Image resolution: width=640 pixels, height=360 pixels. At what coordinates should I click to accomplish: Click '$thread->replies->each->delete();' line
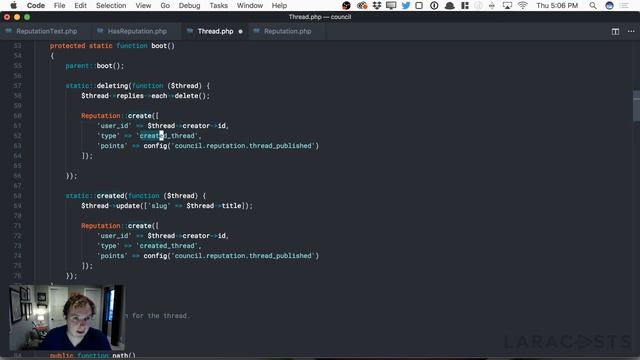click(x=145, y=96)
